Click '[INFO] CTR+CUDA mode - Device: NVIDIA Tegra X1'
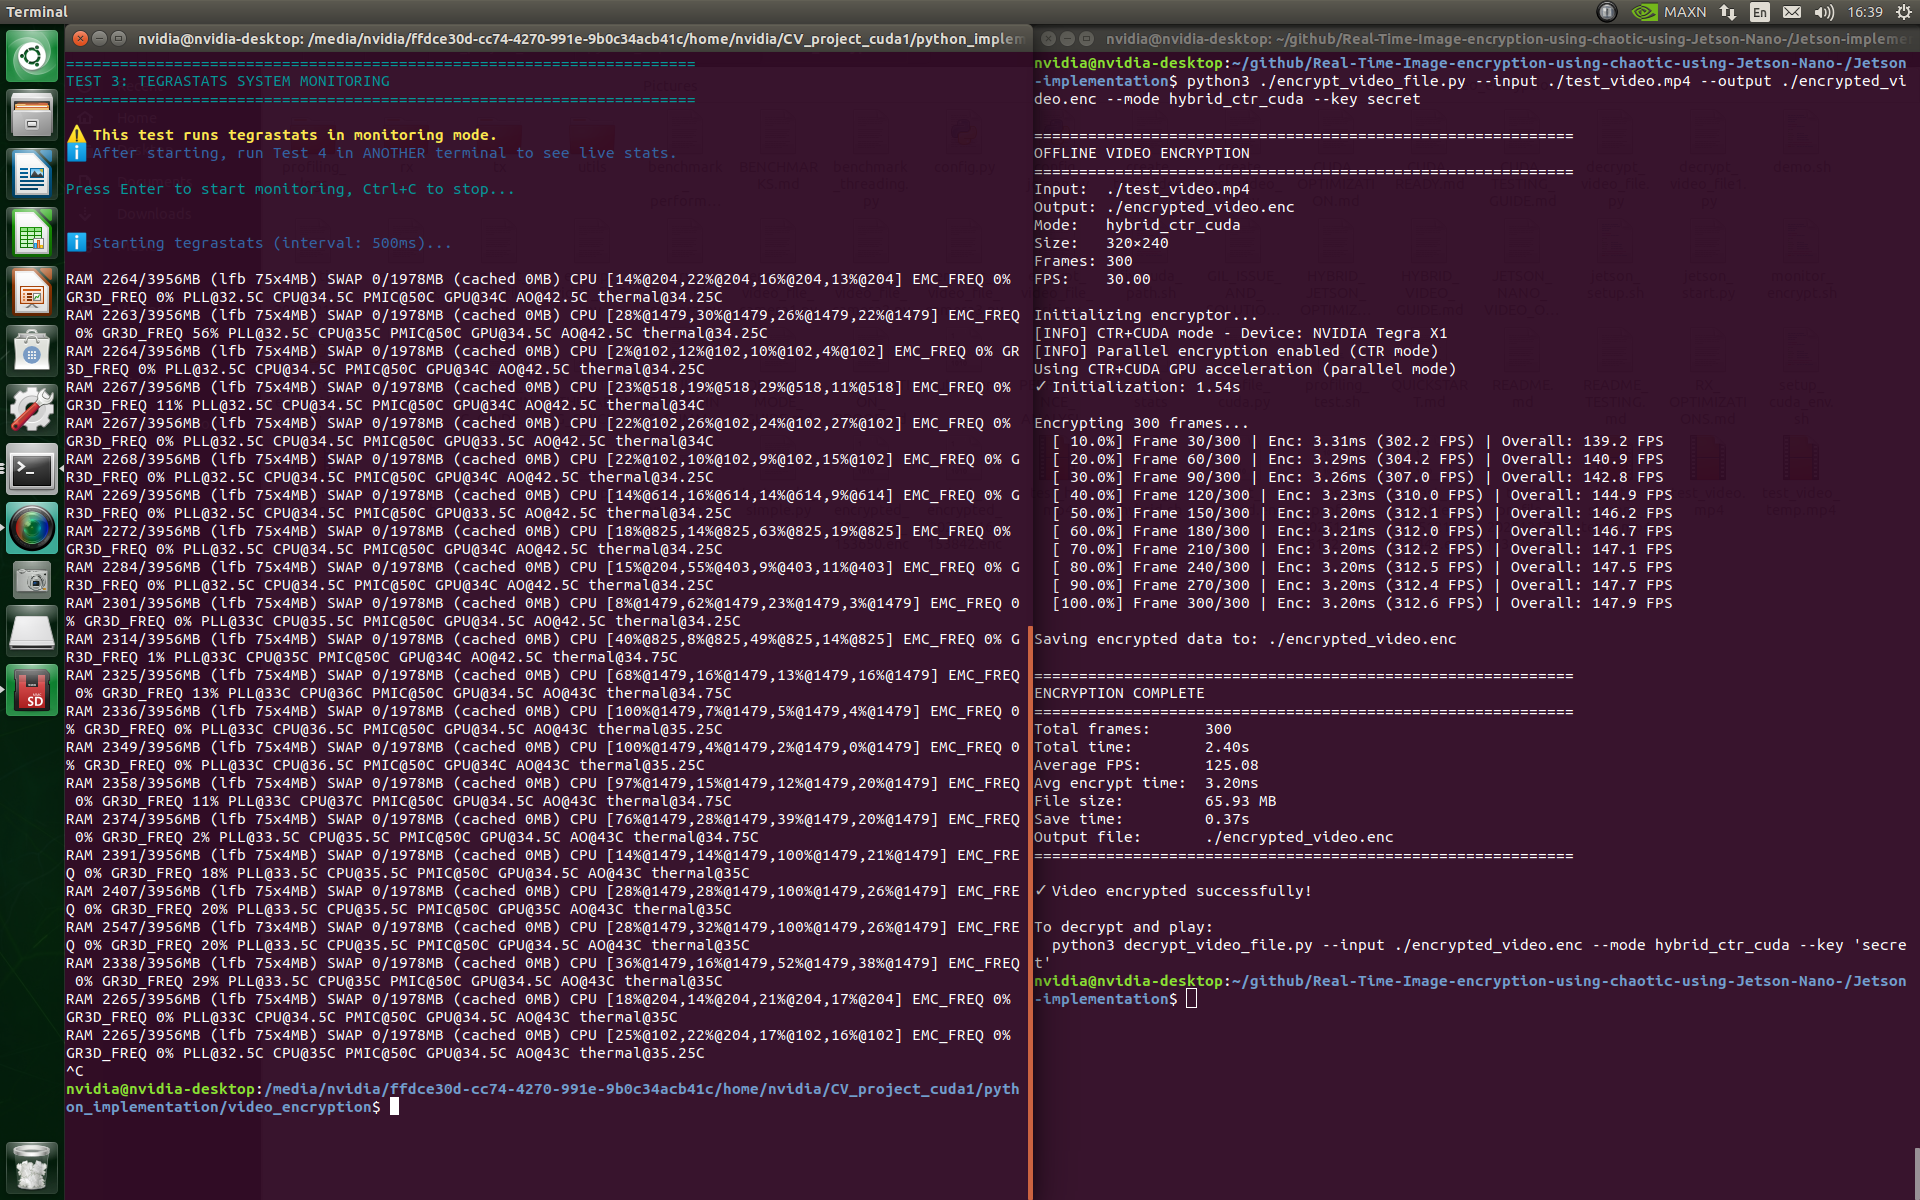The image size is (1920, 1200). pos(1241,333)
